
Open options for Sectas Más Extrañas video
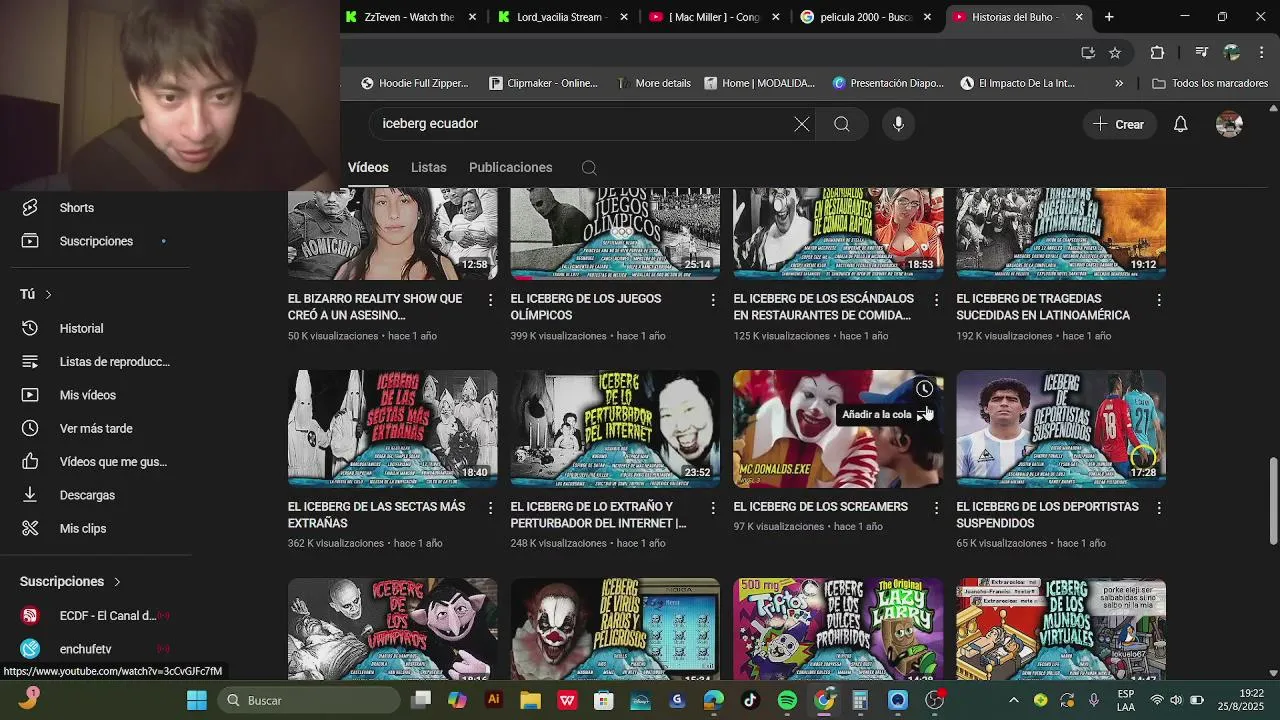coord(490,508)
